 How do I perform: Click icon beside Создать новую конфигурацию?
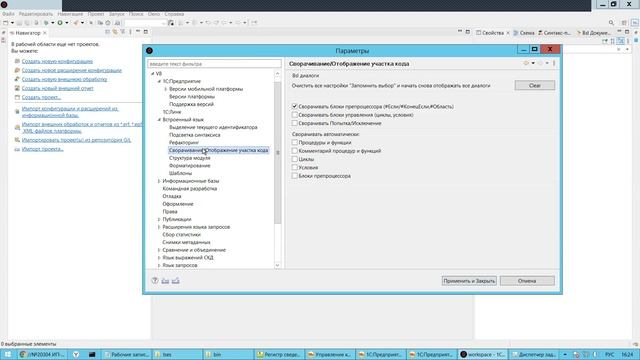[x=17, y=61]
